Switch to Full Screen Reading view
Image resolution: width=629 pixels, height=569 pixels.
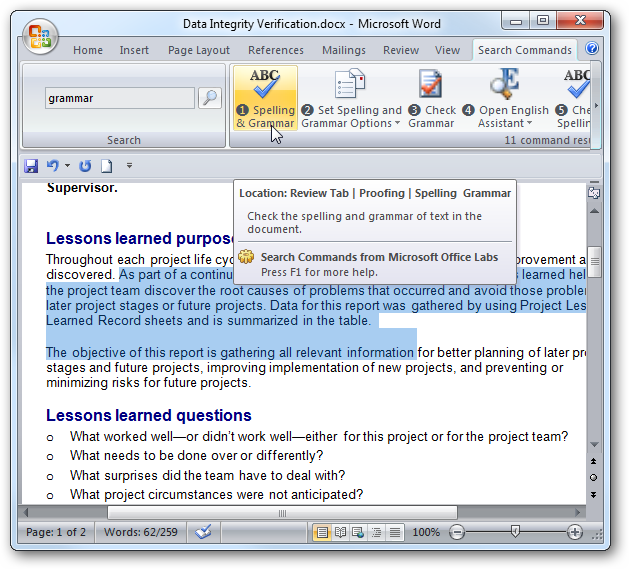(340, 532)
